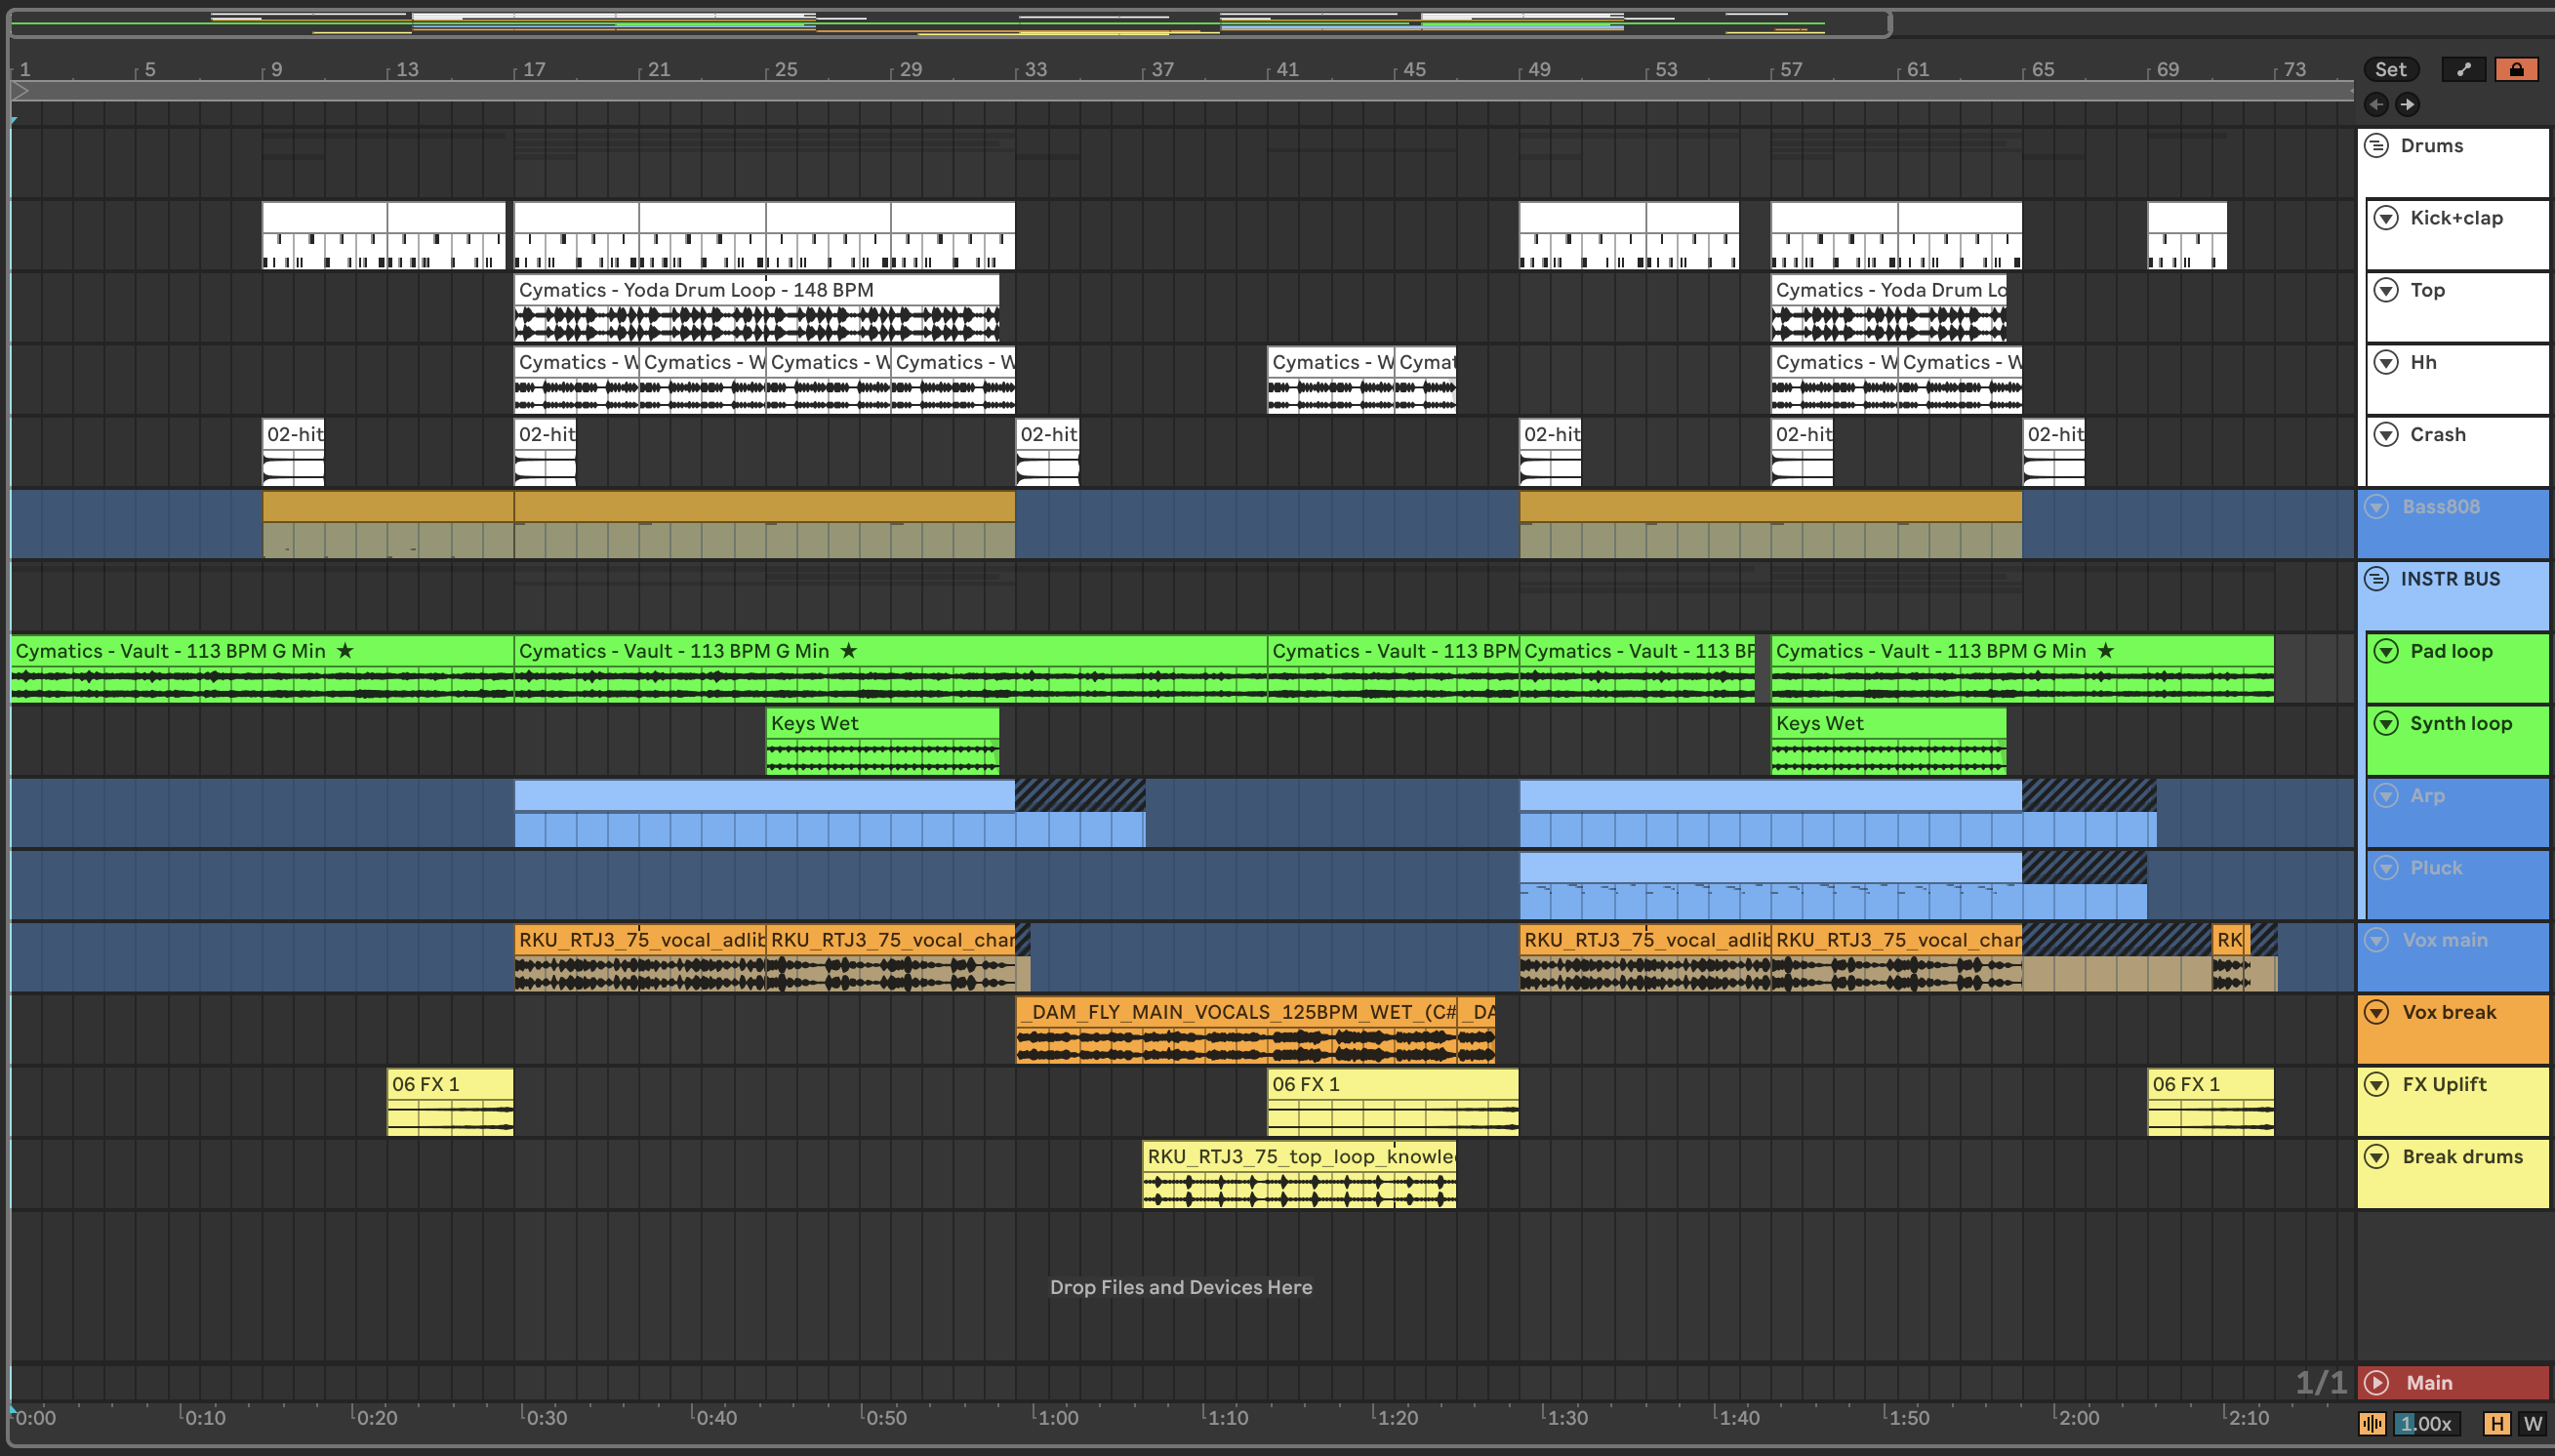Select the Break drums track name

2462,1157
